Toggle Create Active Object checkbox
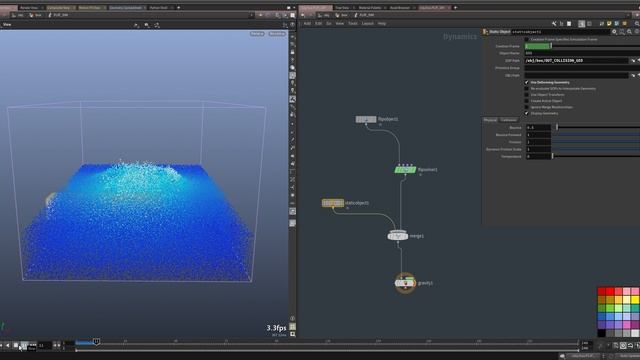The height and width of the screenshot is (360, 640). [x=527, y=101]
